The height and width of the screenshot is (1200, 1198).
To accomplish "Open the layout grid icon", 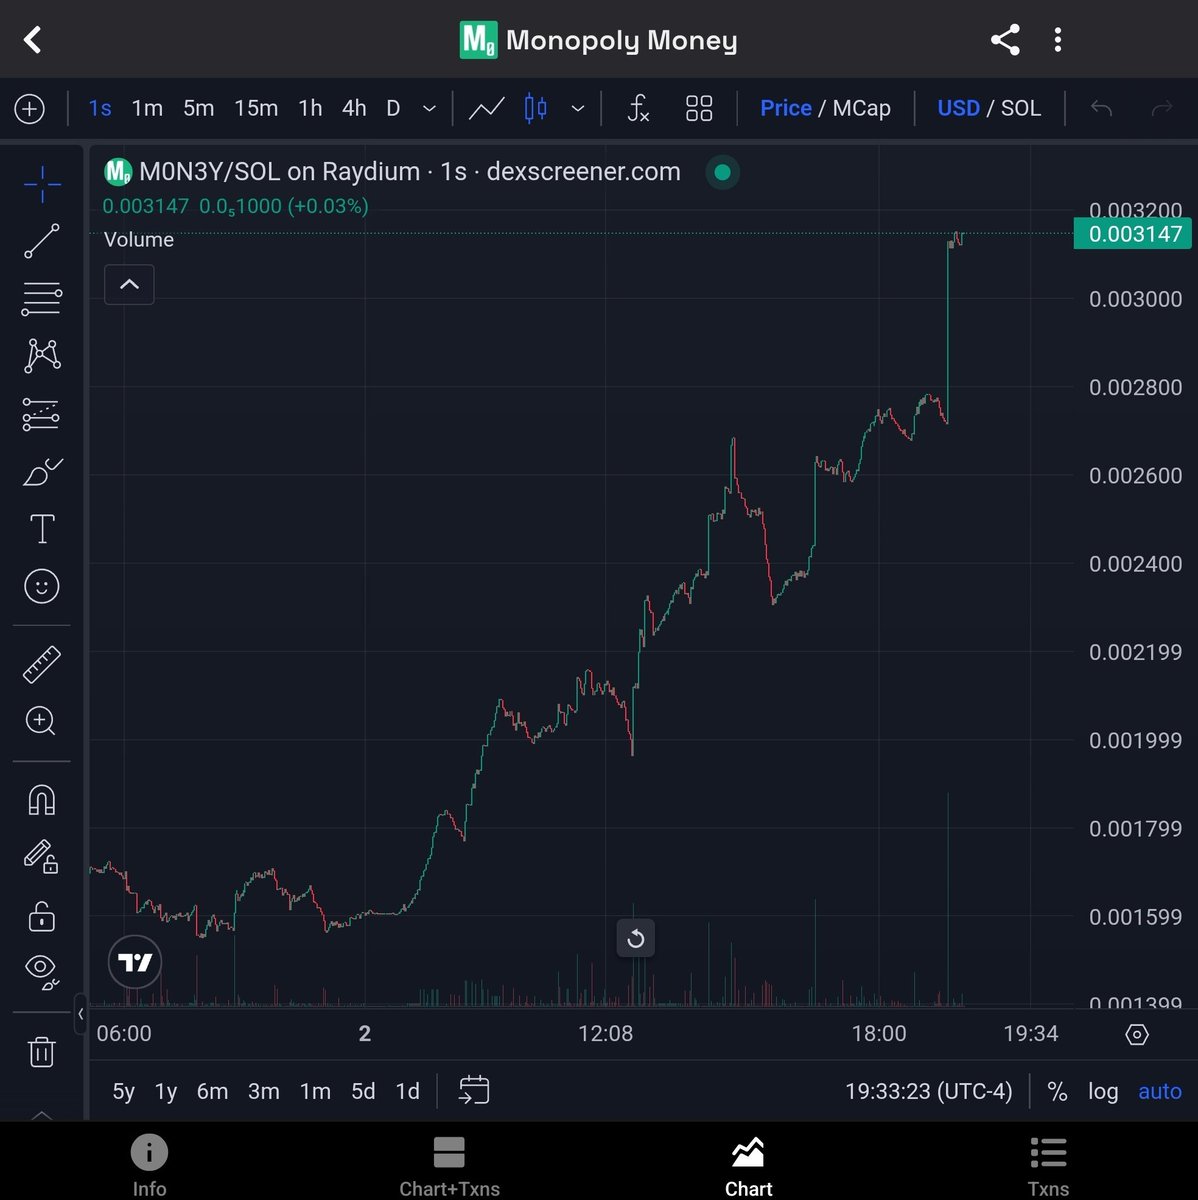I will point(699,108).
